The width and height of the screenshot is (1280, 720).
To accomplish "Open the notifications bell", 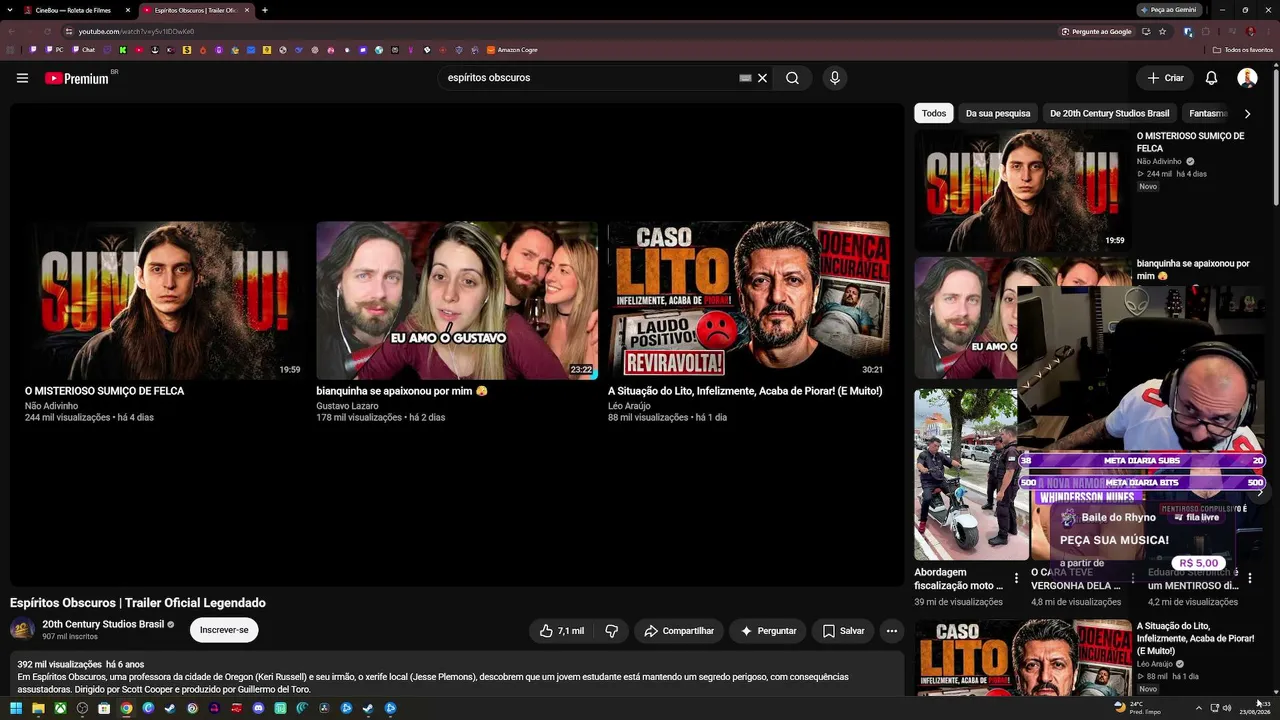I will (x=1211, y=78).
